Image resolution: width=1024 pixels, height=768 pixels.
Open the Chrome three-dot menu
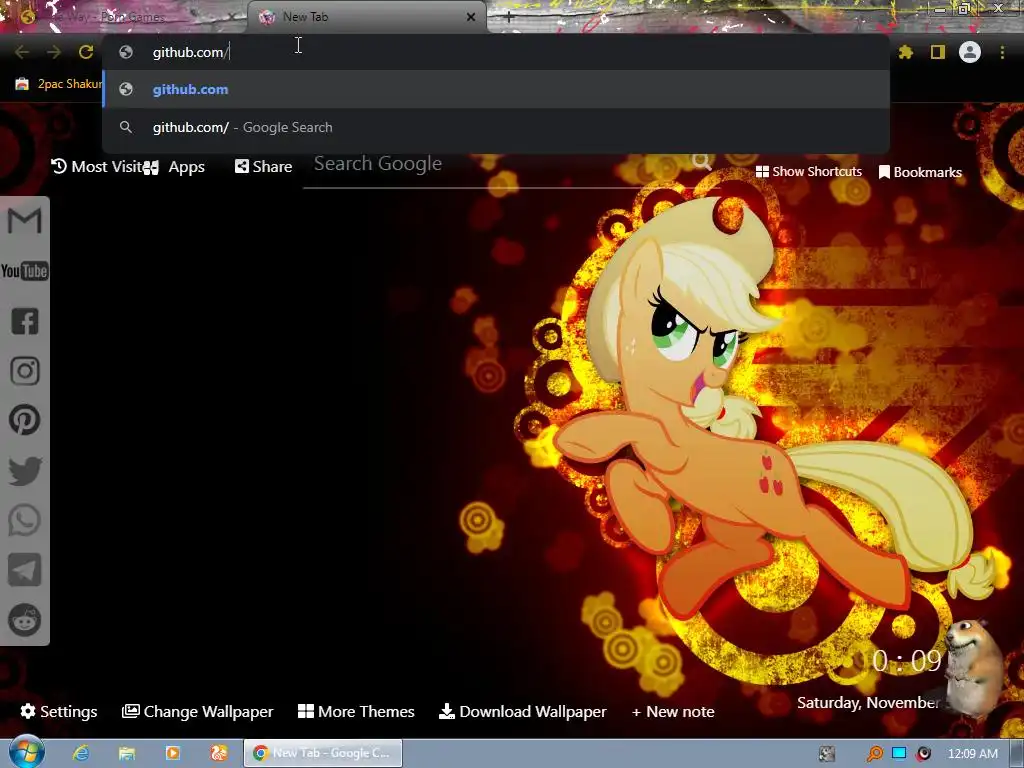[x=1002, y=52]
